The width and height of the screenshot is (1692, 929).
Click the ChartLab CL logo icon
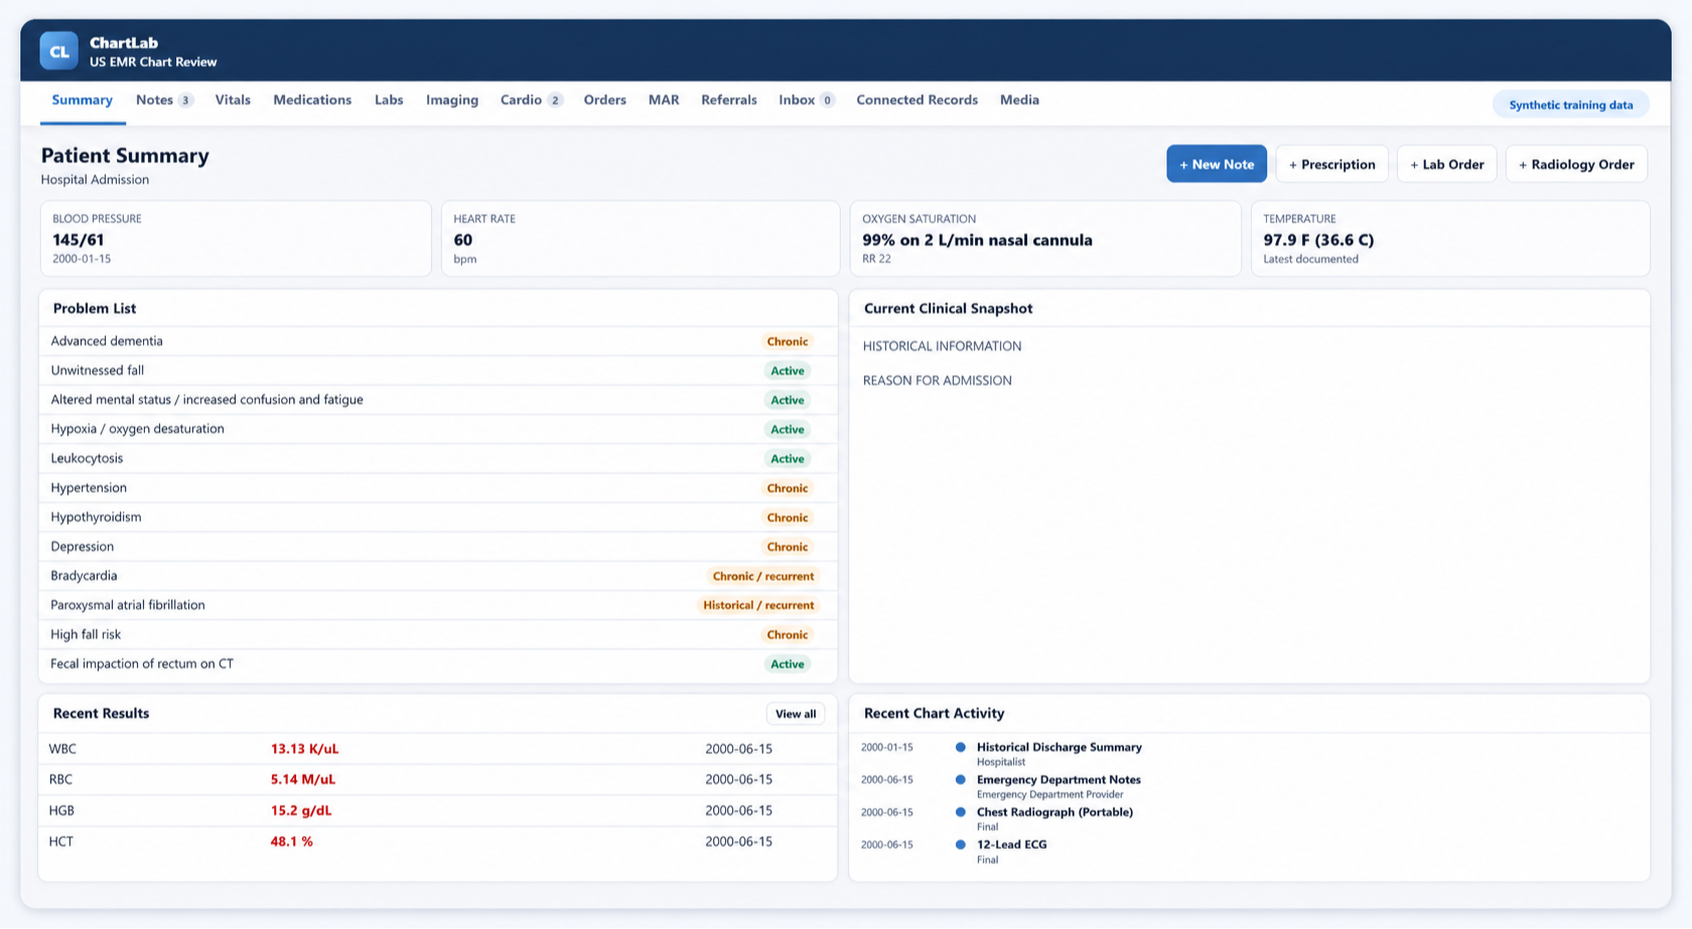pos(59,51)
